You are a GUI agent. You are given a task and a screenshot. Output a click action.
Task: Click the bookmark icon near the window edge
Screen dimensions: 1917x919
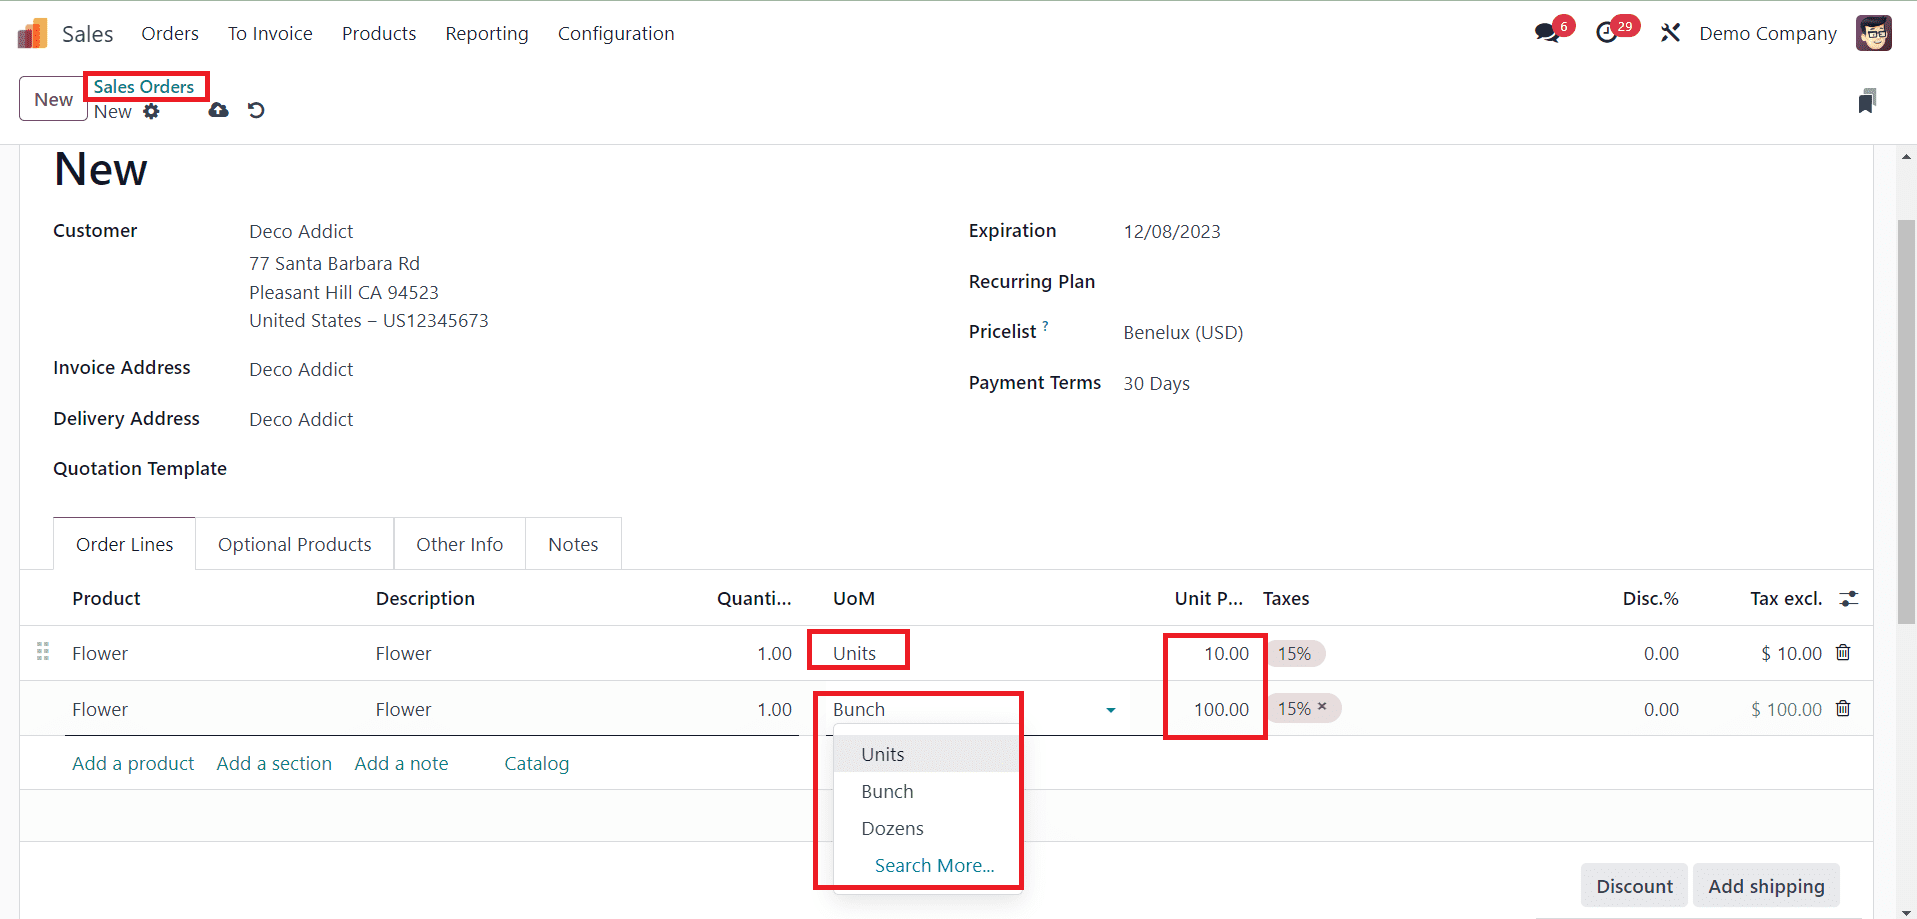tap(1867, 101)
